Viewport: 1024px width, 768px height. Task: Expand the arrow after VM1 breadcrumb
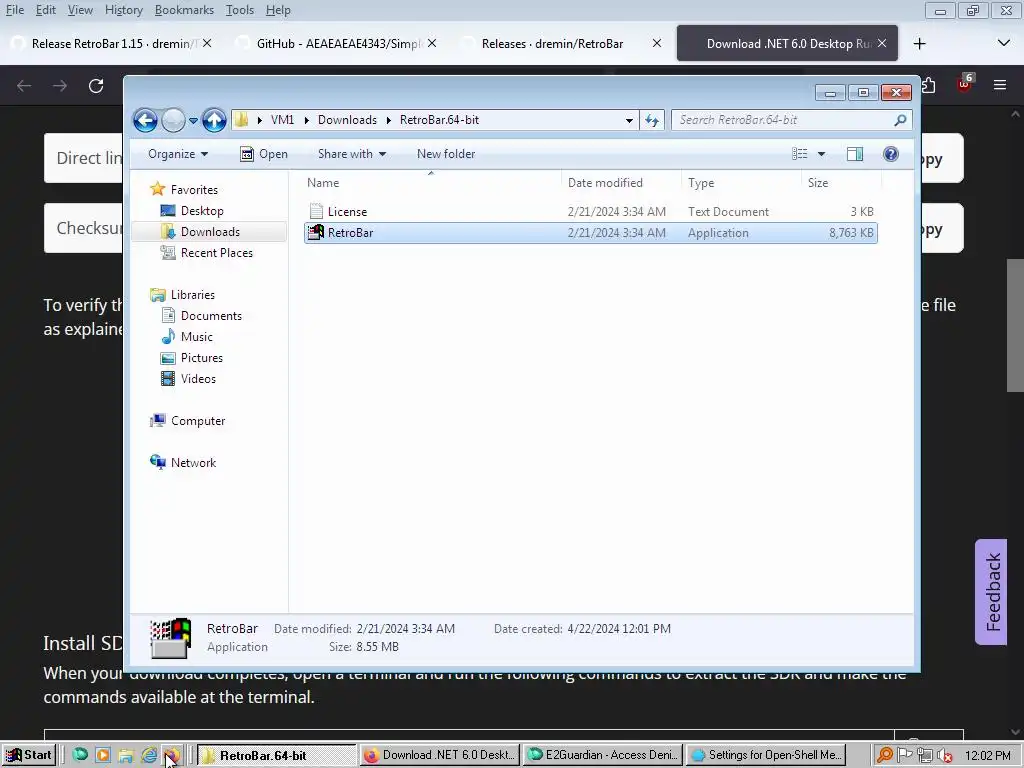click(306, 120)
